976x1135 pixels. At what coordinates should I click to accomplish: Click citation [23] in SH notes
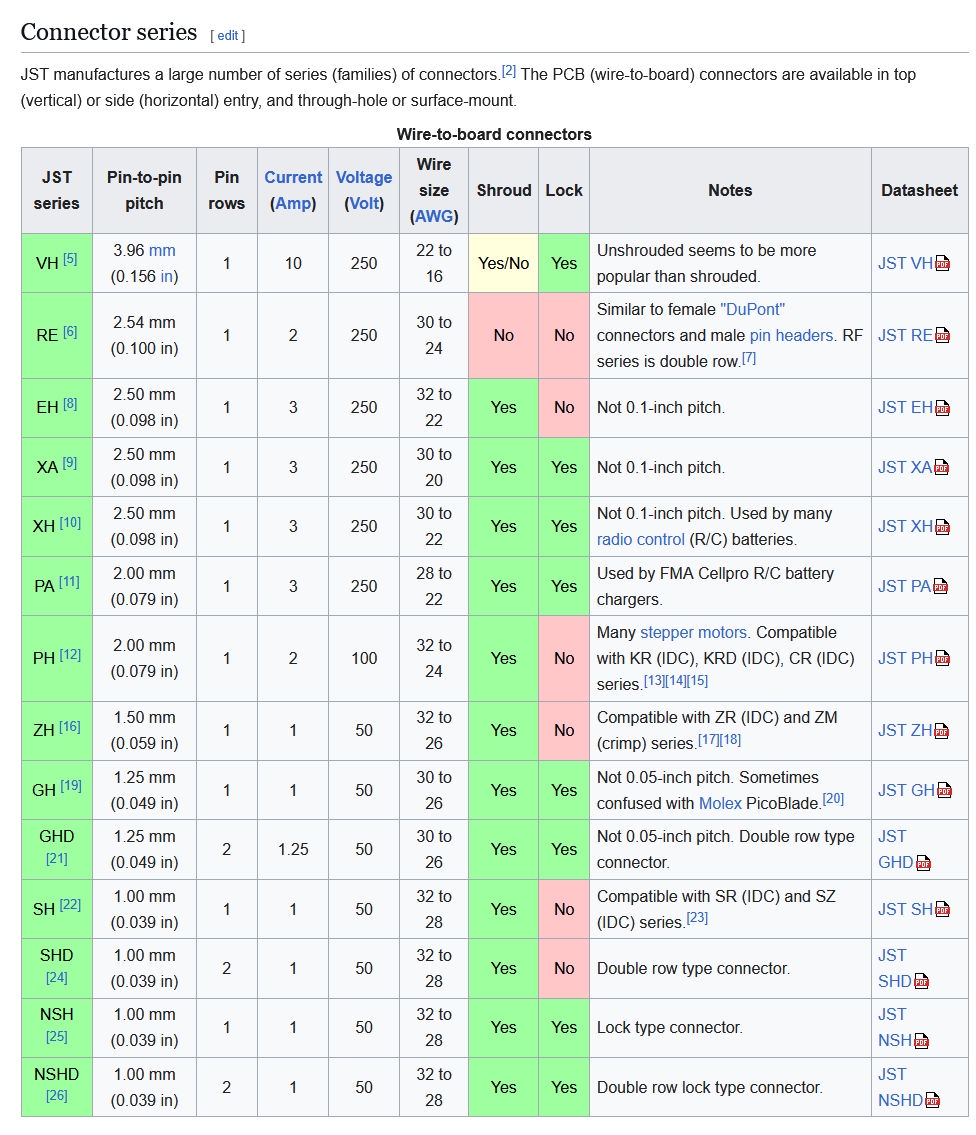pyautogui.click(x=697, y=918)
